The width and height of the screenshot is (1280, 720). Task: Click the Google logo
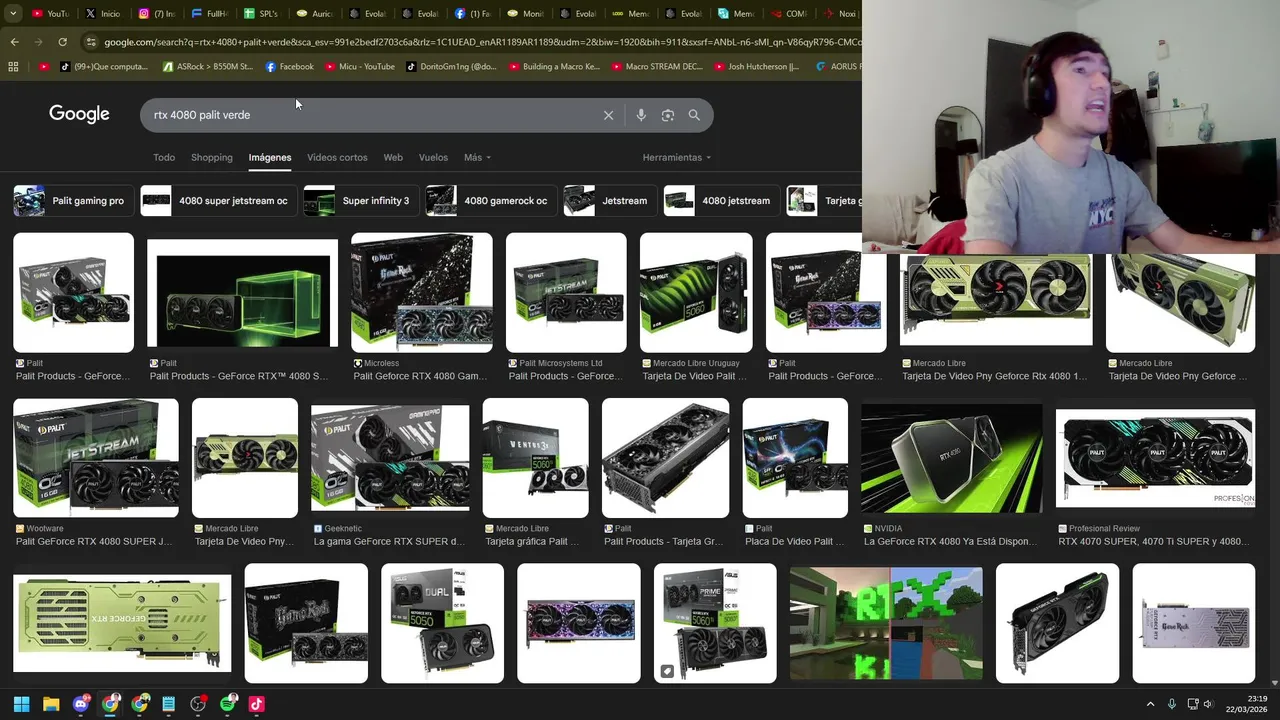(79, 114)
